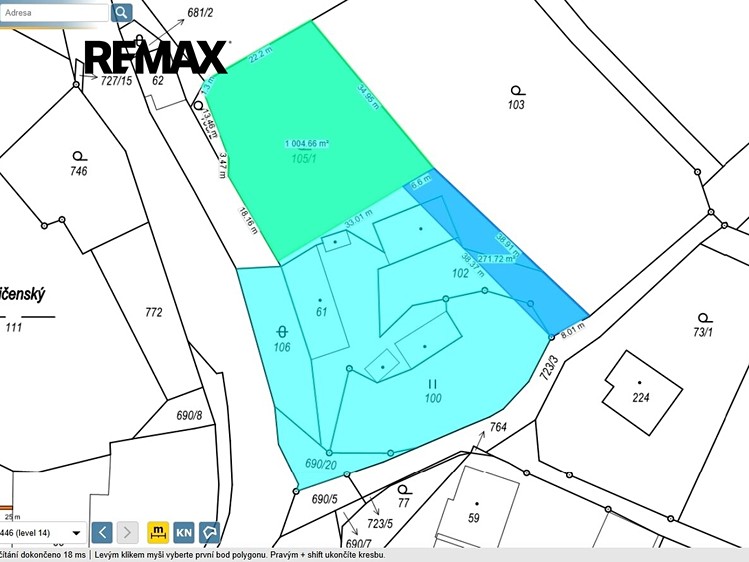Select parcel label 111

(14, 328)
